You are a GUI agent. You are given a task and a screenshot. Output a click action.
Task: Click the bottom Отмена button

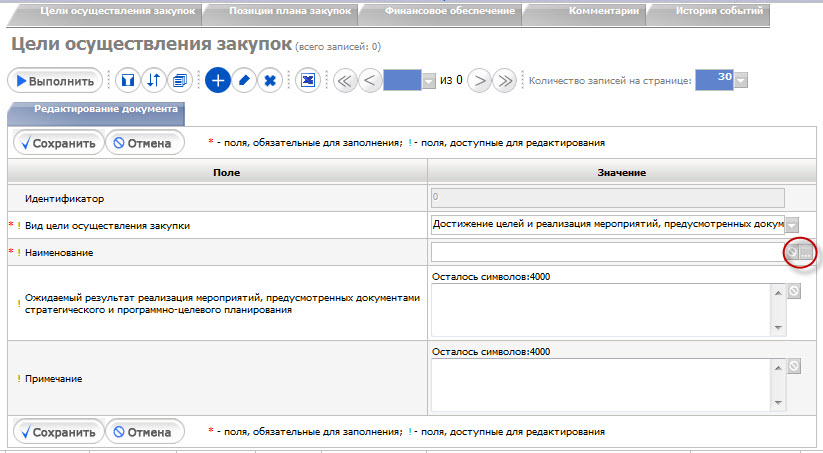[x=145, y=432]
